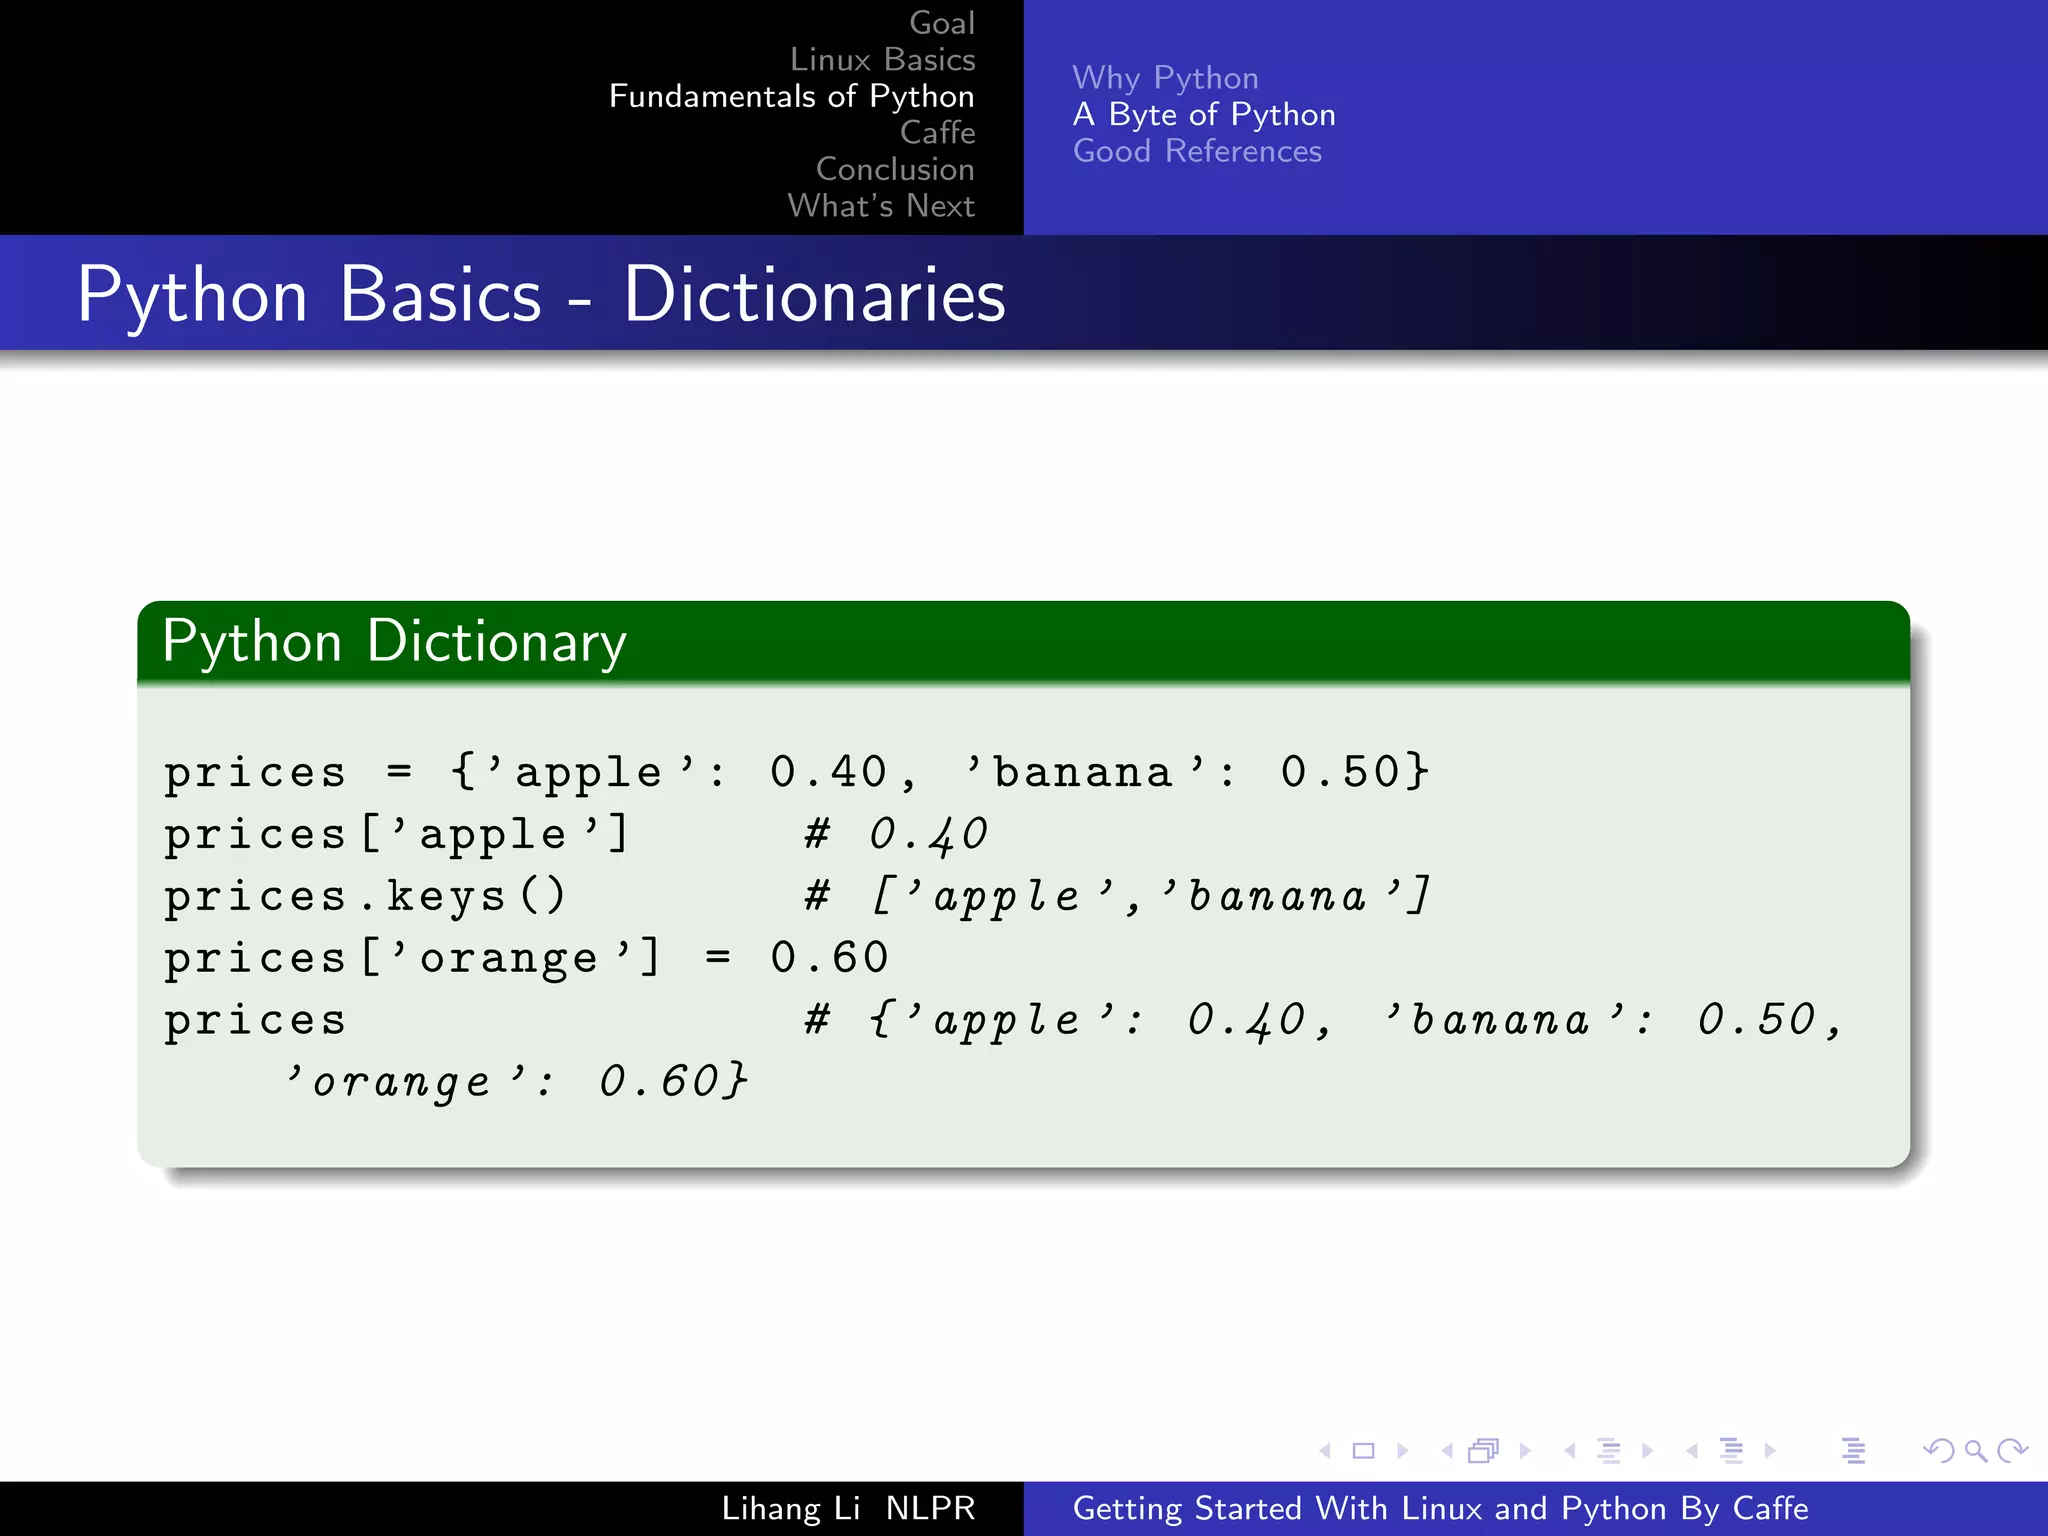Go to the previous section arrow
2048x1536 pixels.
tap(1692, 1450)
